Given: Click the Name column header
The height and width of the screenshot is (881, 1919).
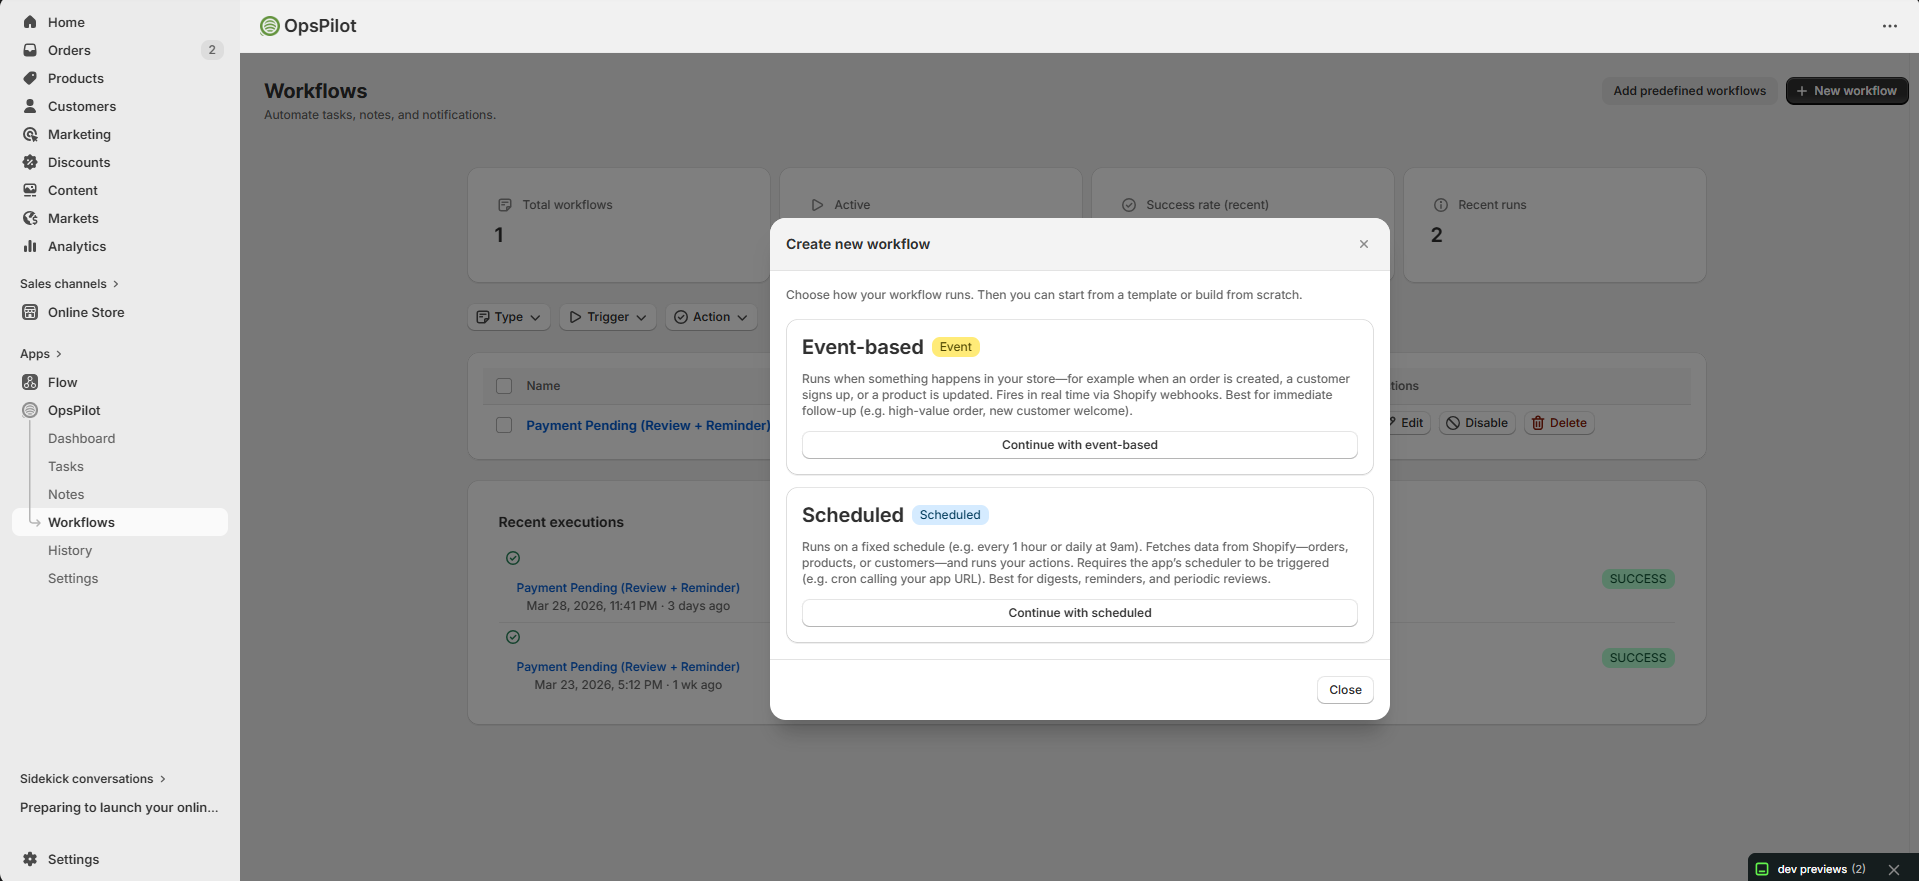Looking at the screenshot, I should coord(543,386).
